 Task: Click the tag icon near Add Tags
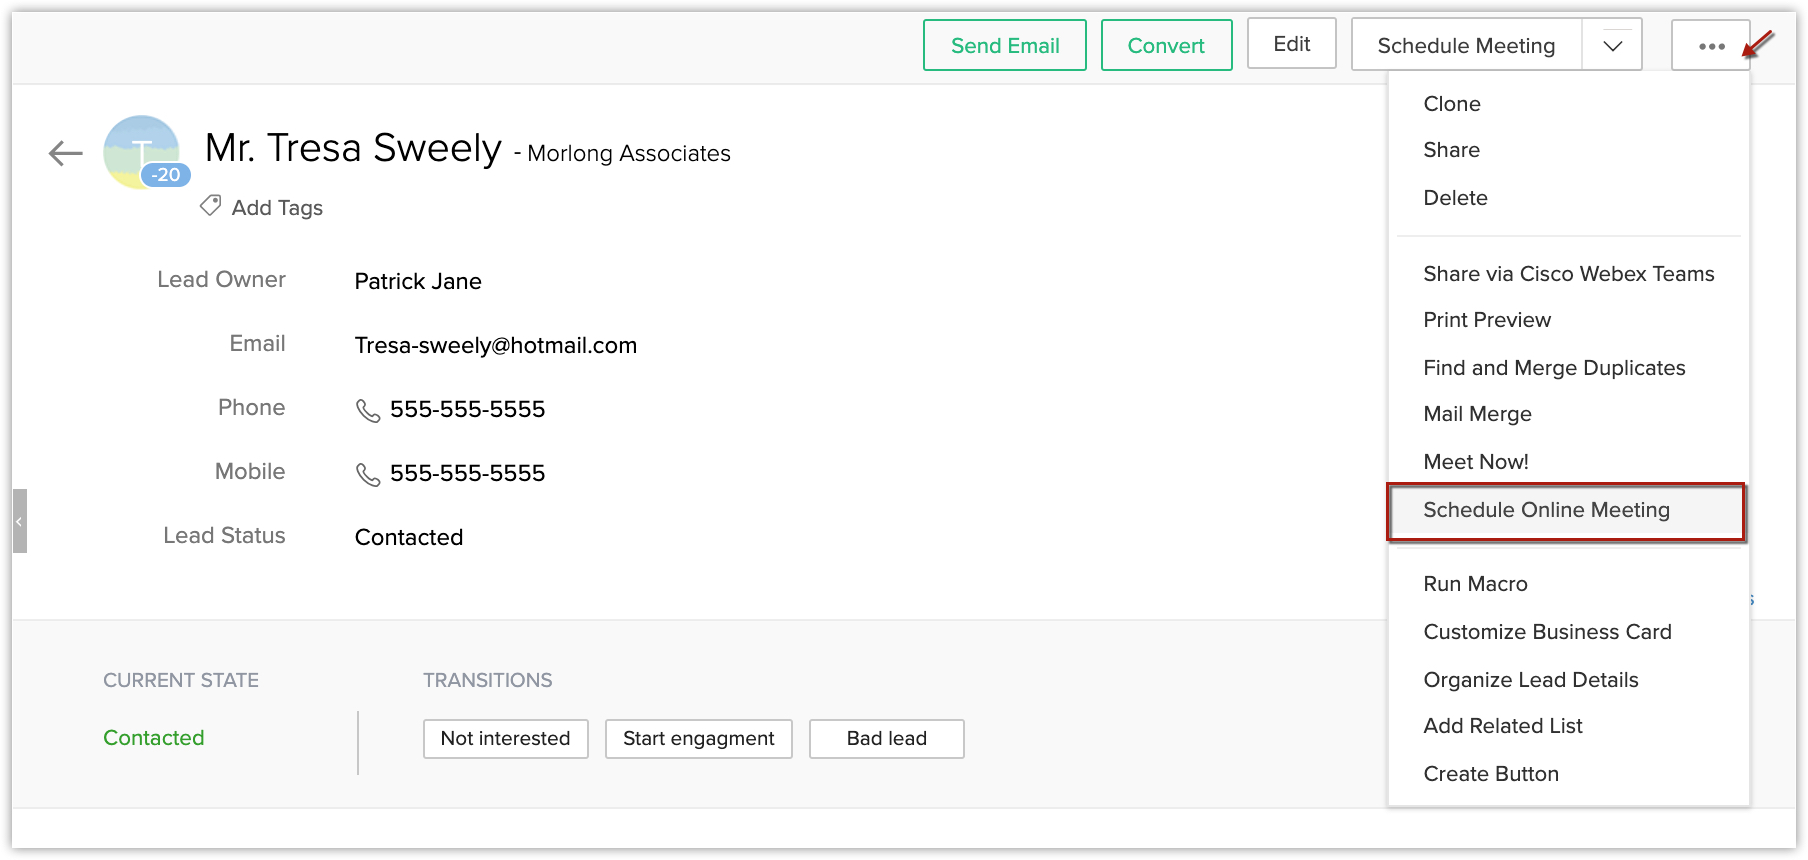tap(210, 206)
